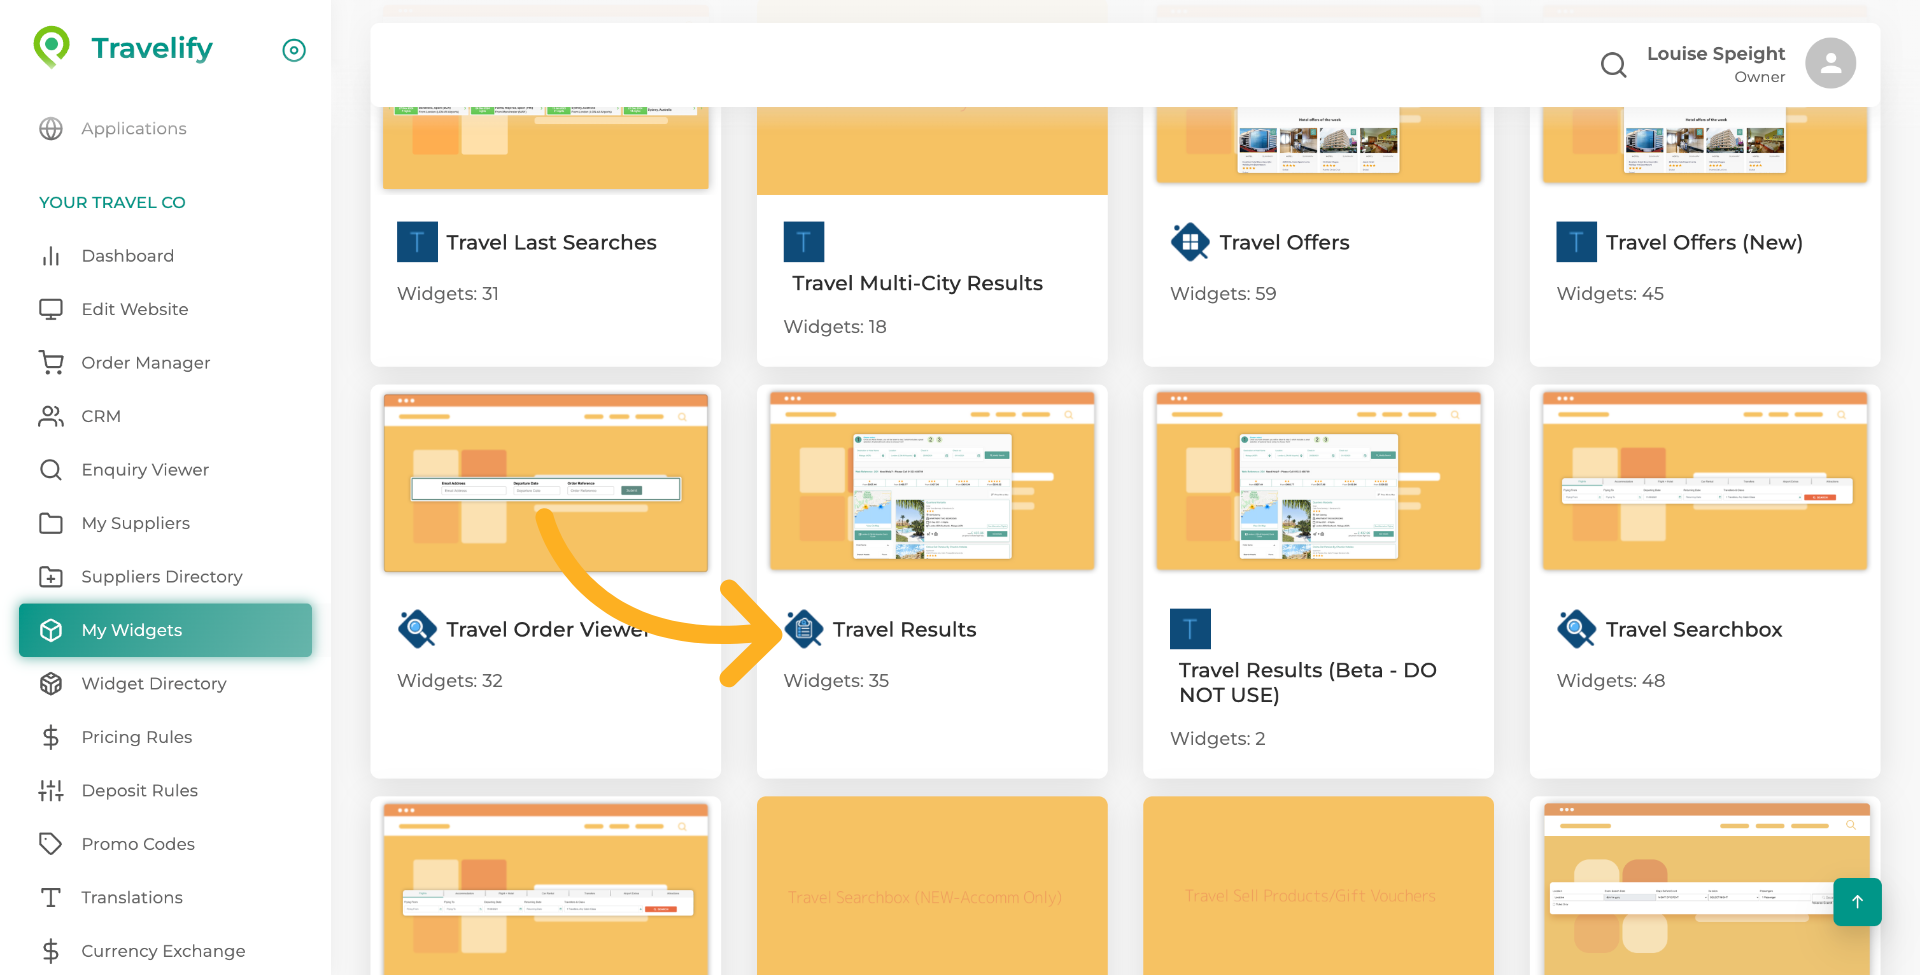The width and height of the screenshot is (1920, 975).
Task: Click the 'Widgets: 32' count text
Action: (450, 681)
